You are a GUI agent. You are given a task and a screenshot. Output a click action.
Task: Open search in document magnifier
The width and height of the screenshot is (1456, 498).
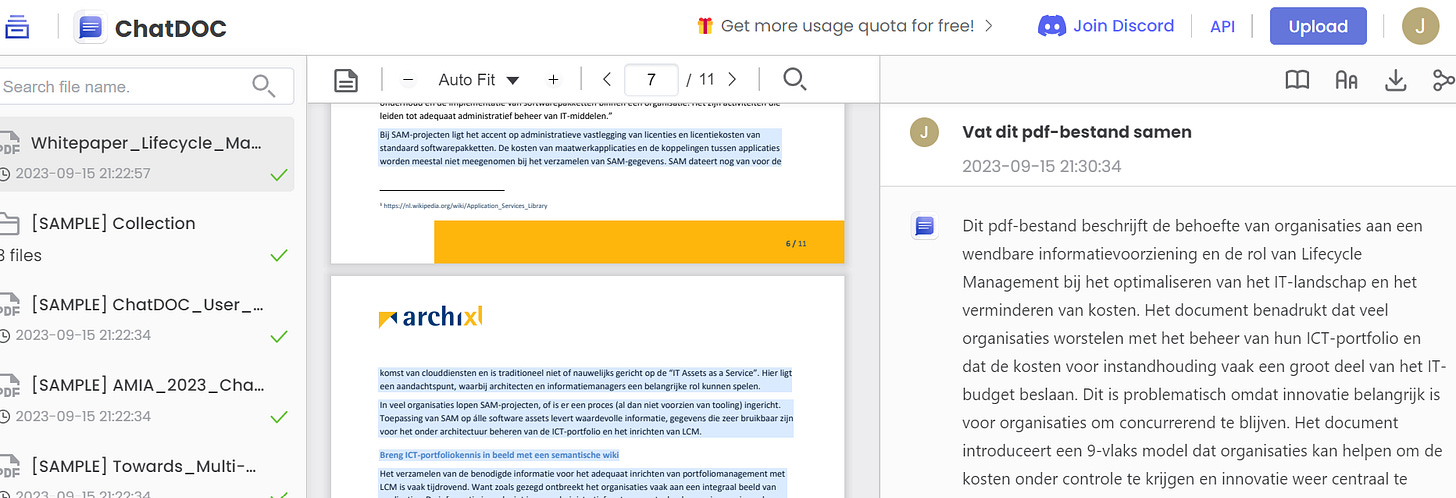pyautogui.click(x=794, y=80)
